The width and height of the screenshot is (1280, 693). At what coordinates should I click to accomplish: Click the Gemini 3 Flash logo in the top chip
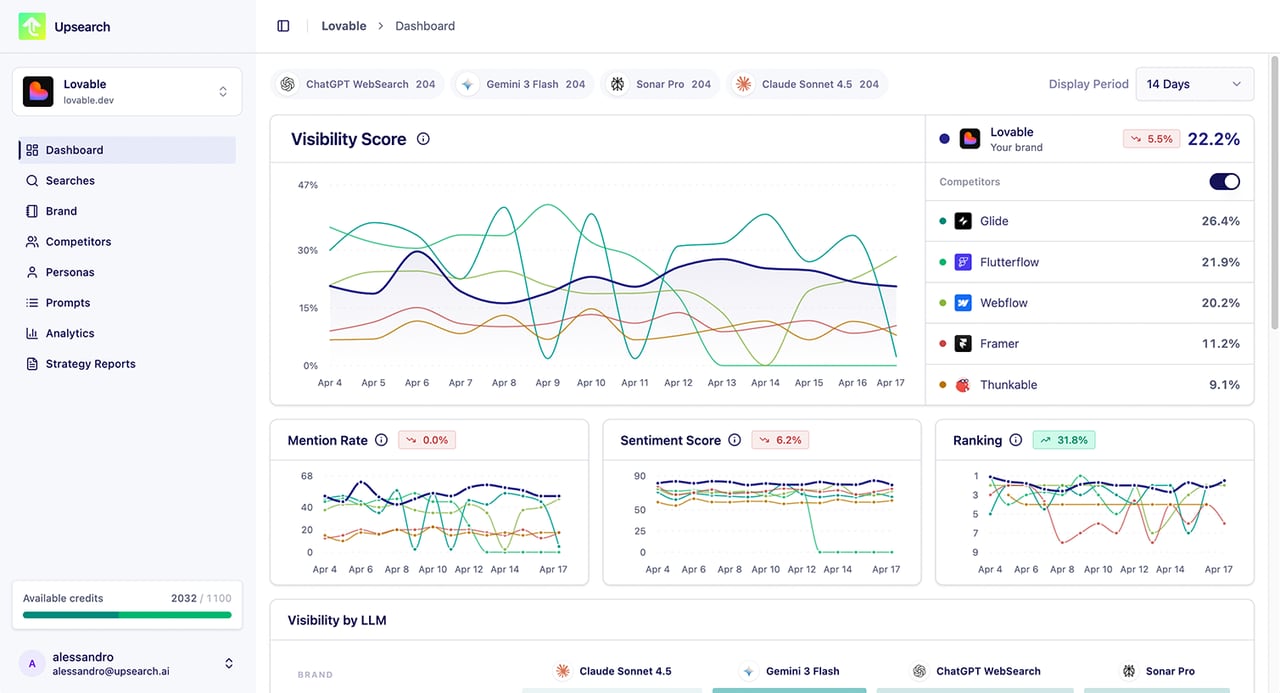(468, 84)
